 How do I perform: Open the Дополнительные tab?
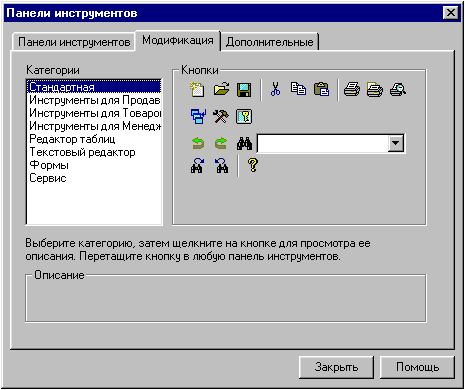pyautogui.click(x=270, y=42)
